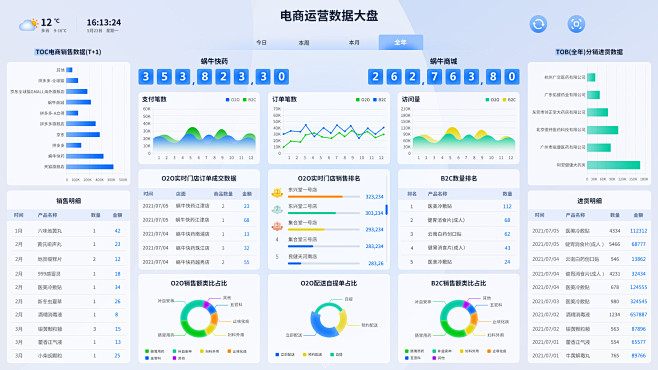Click amount 34 in 销售明细 table
The image size is (658, 370).
click(117, 287)
